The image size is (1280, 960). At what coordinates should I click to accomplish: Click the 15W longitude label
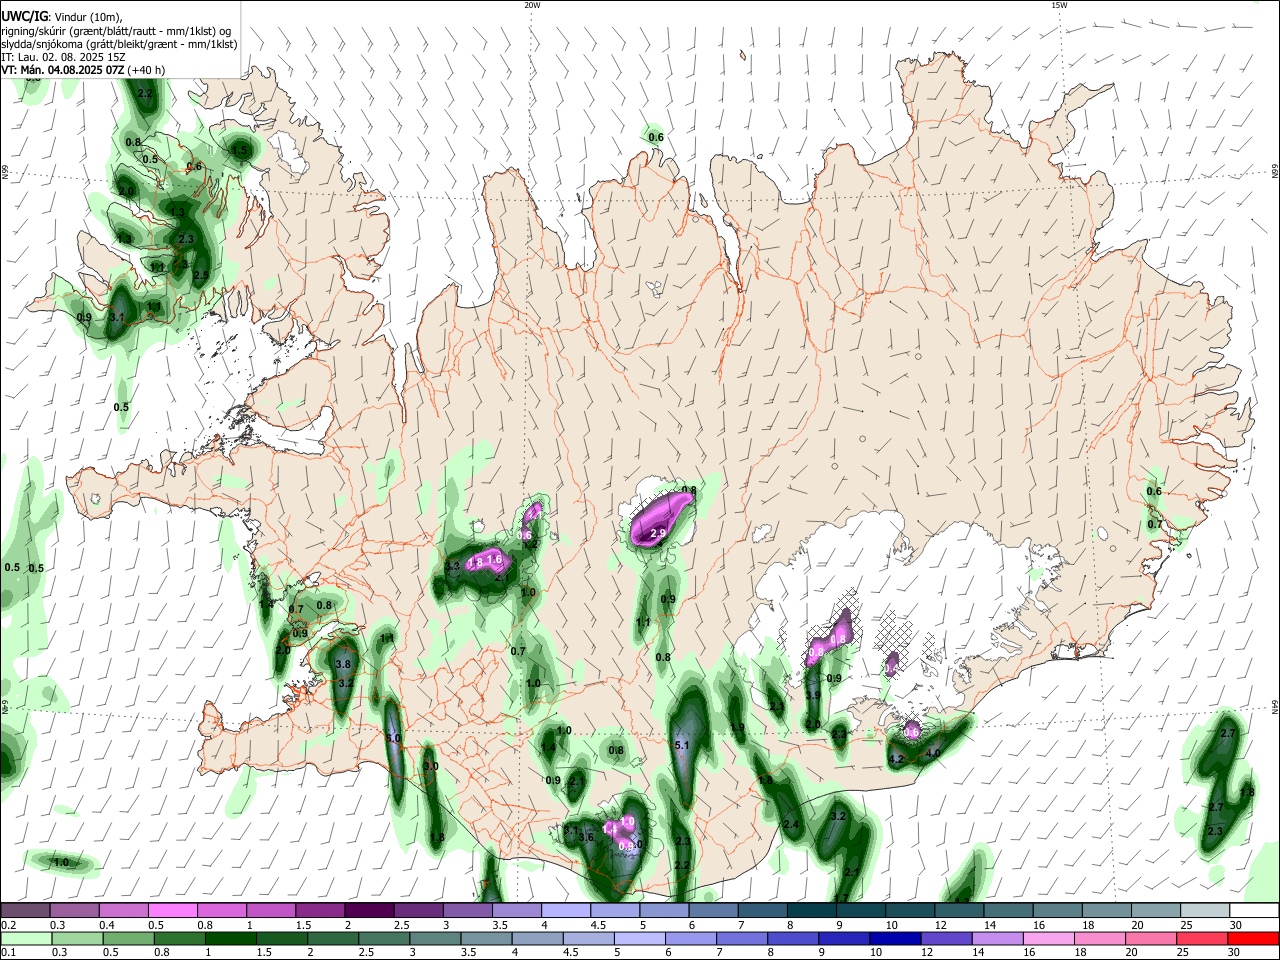click(x=1059, y=5)
